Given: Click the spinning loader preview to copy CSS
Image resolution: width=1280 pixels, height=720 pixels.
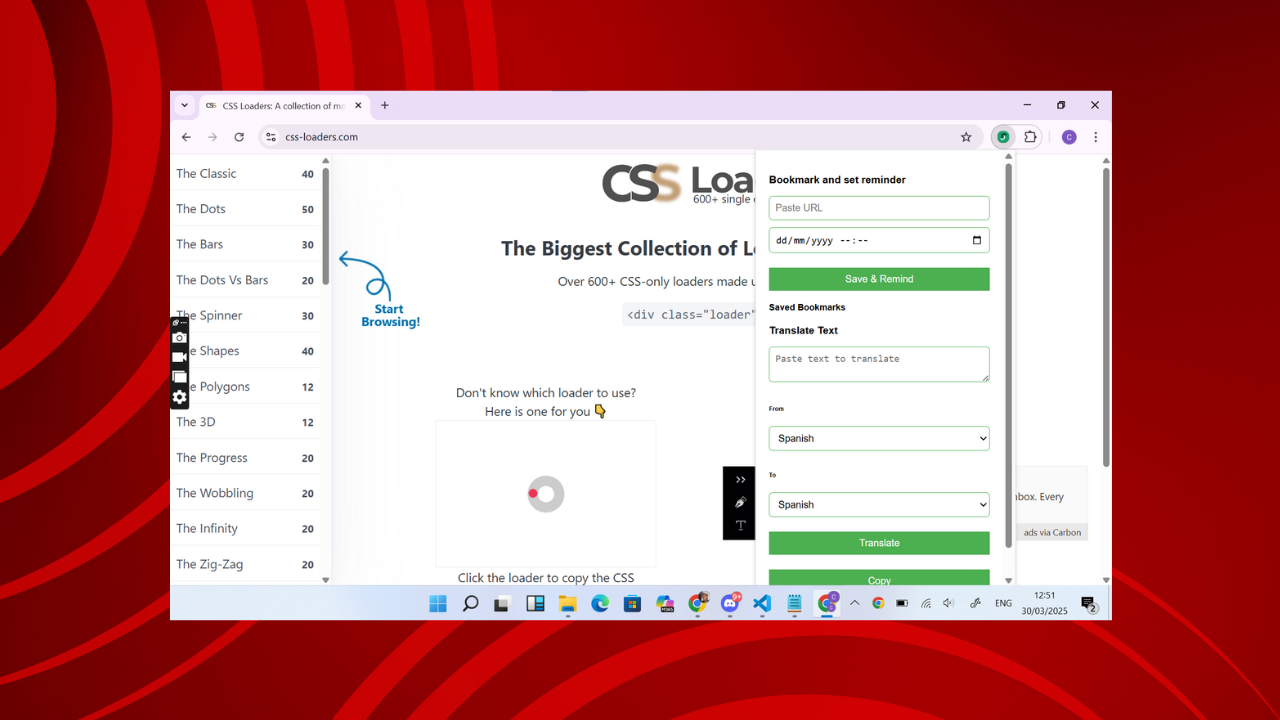Looking at the screenshot, I should [546, 494].
